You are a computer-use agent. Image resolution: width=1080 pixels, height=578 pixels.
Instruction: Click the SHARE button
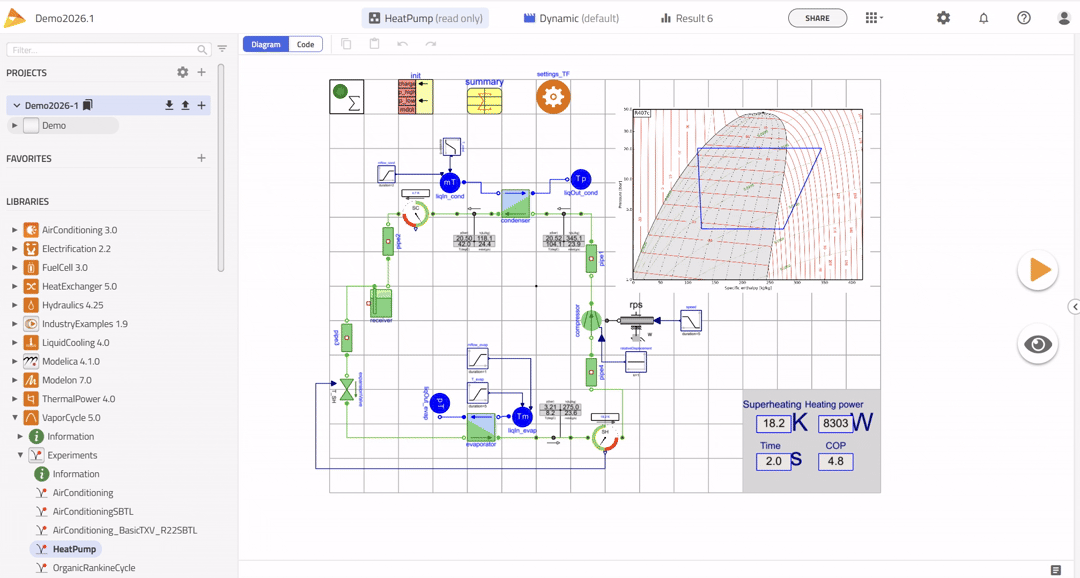click(x=817, y=18)
